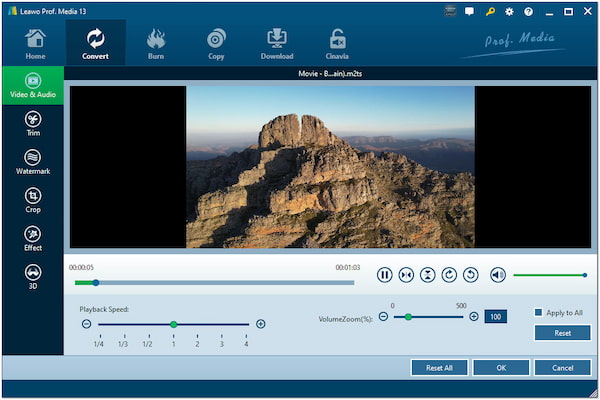Viewport: 600px width, 400px height.
Task: Switch to the Effect panel
Action: coord(32,238)
